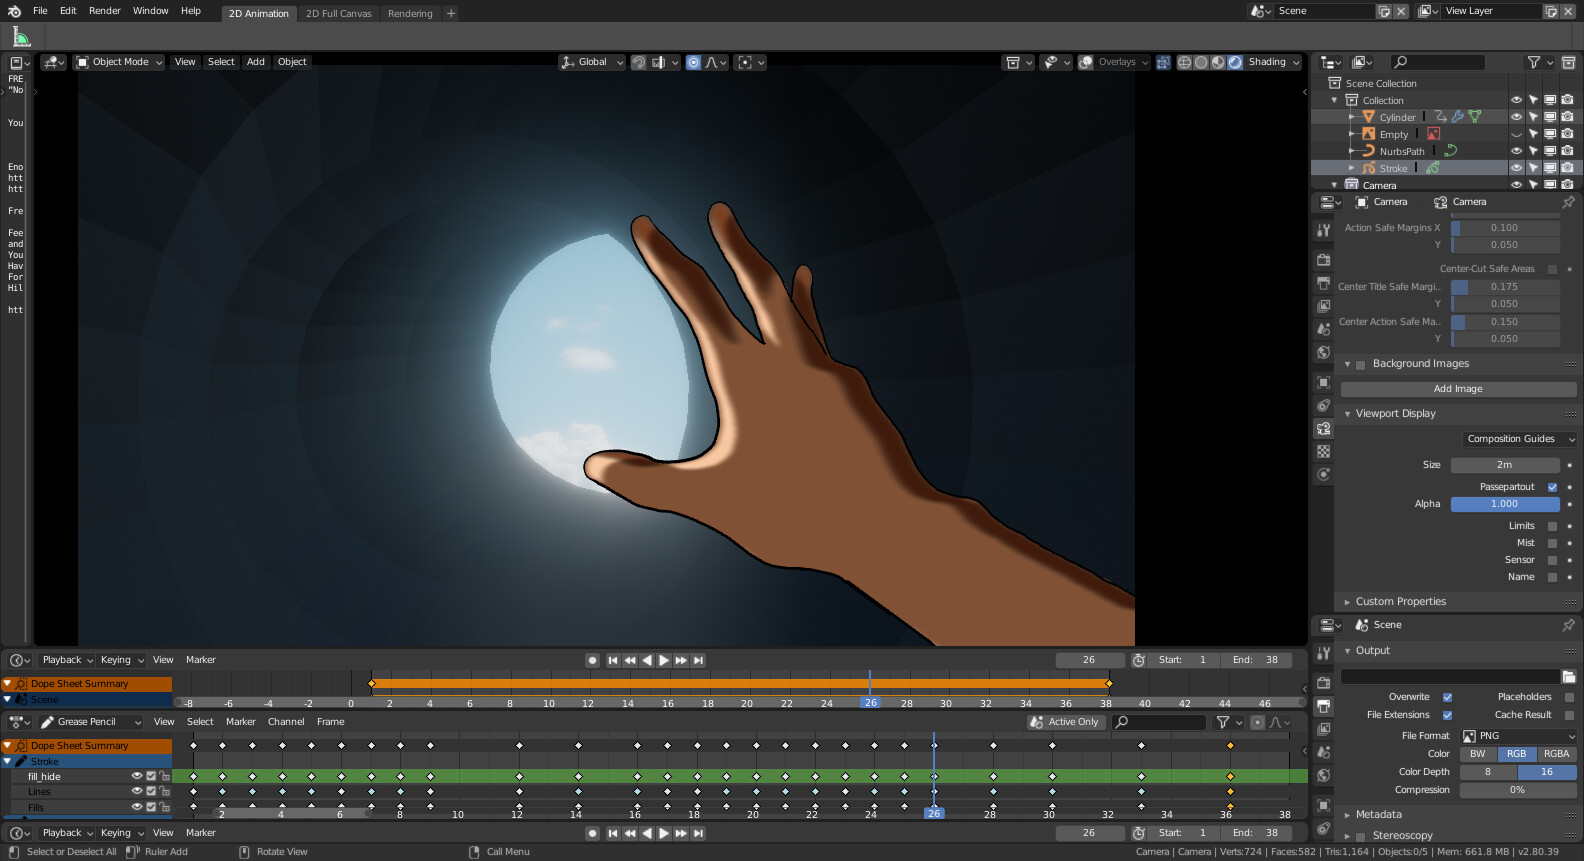Expand the Stroke object in outliner

(1351, 168)
